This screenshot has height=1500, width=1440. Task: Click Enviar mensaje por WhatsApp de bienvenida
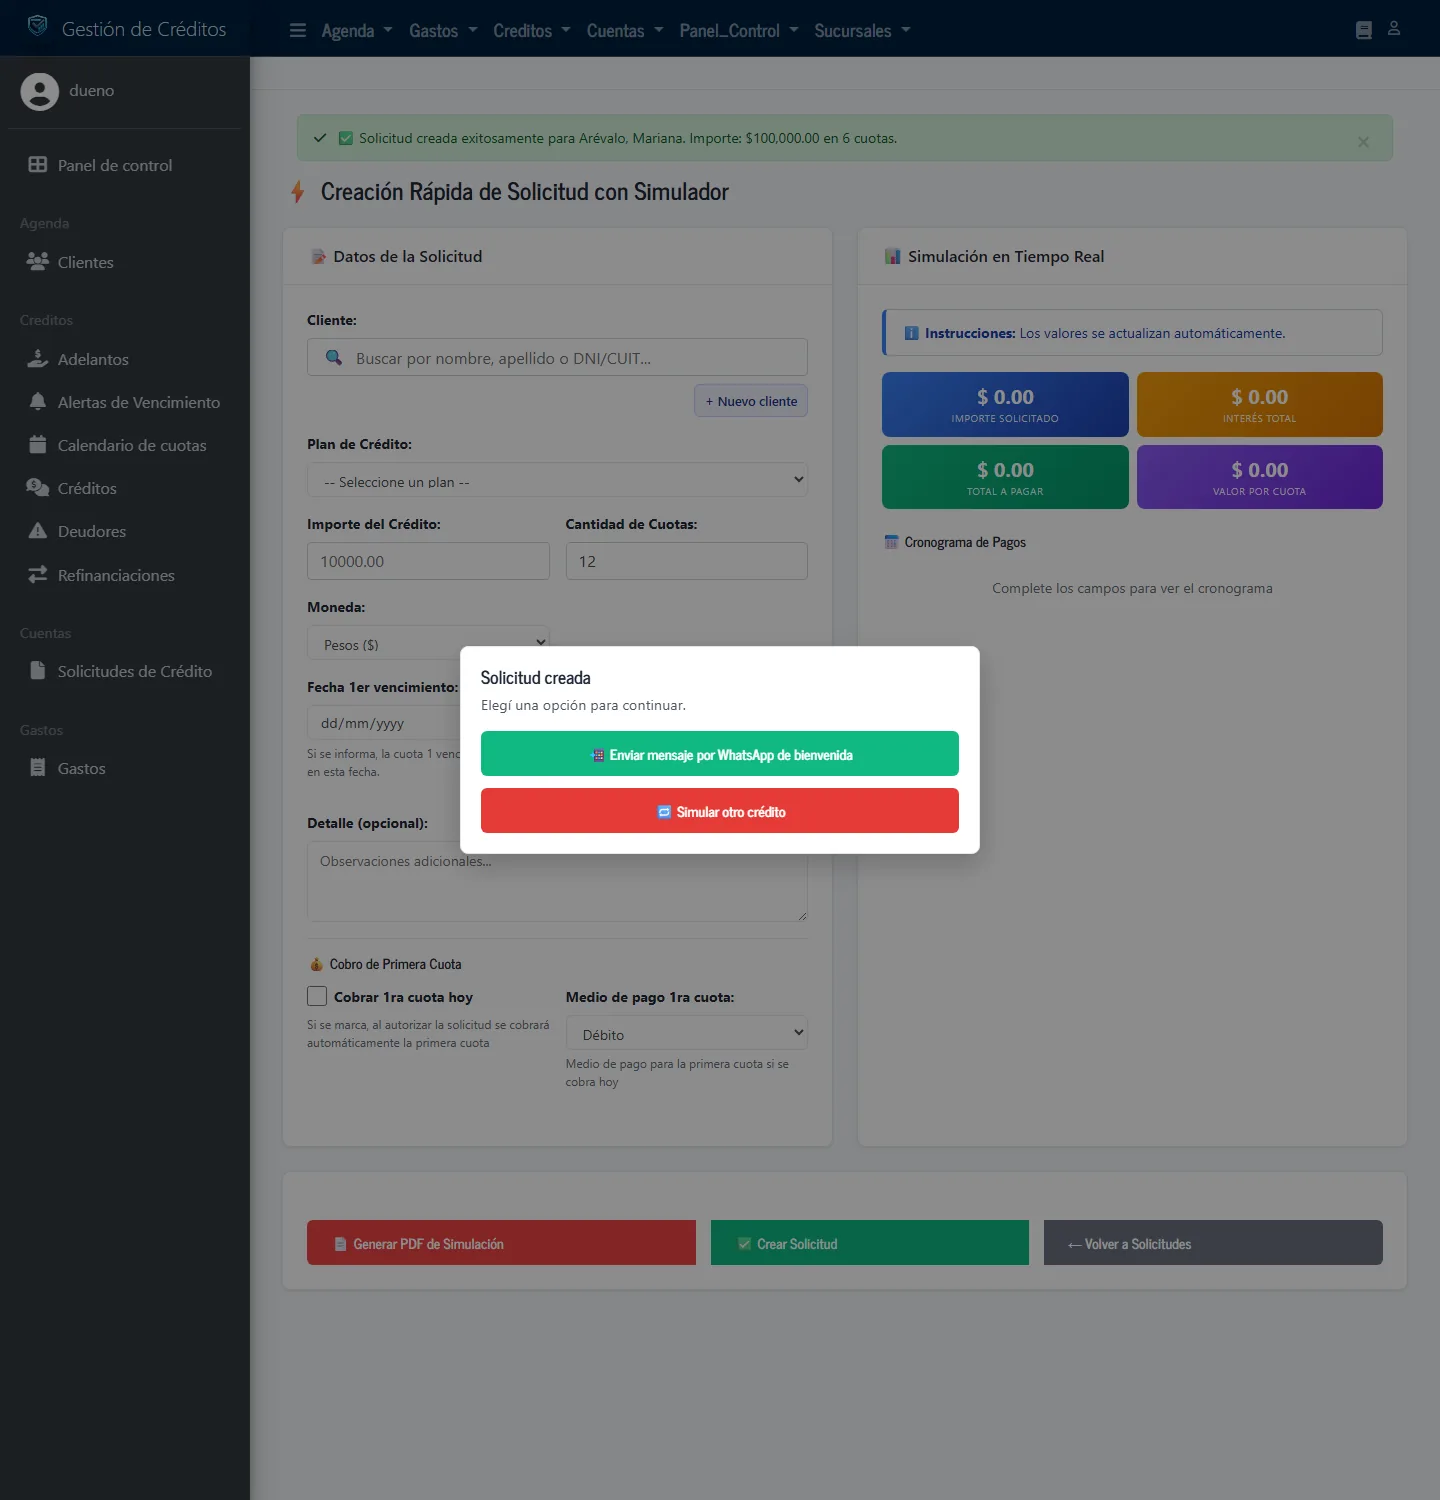(720, 754)
